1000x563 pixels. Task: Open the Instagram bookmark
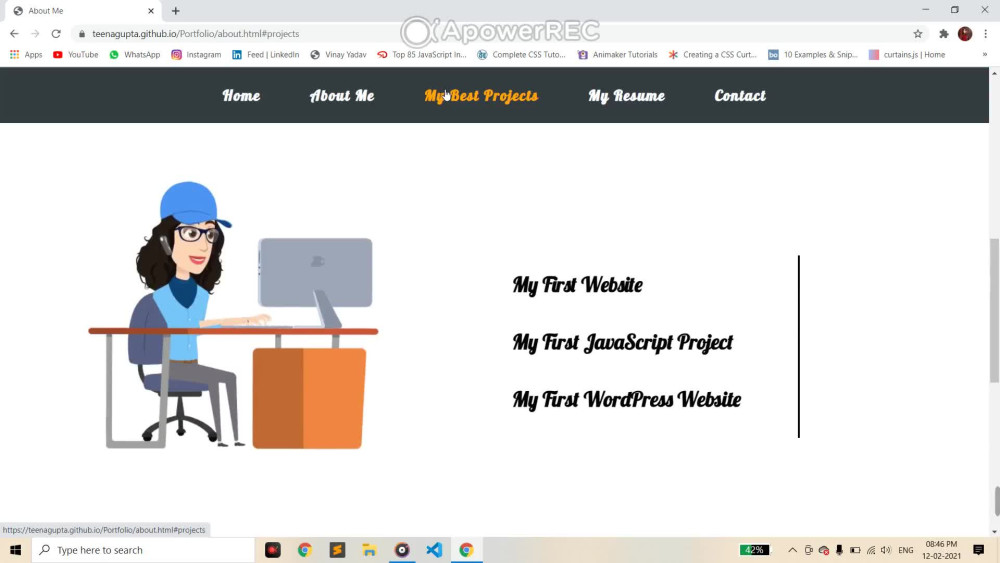click(196, 55)
